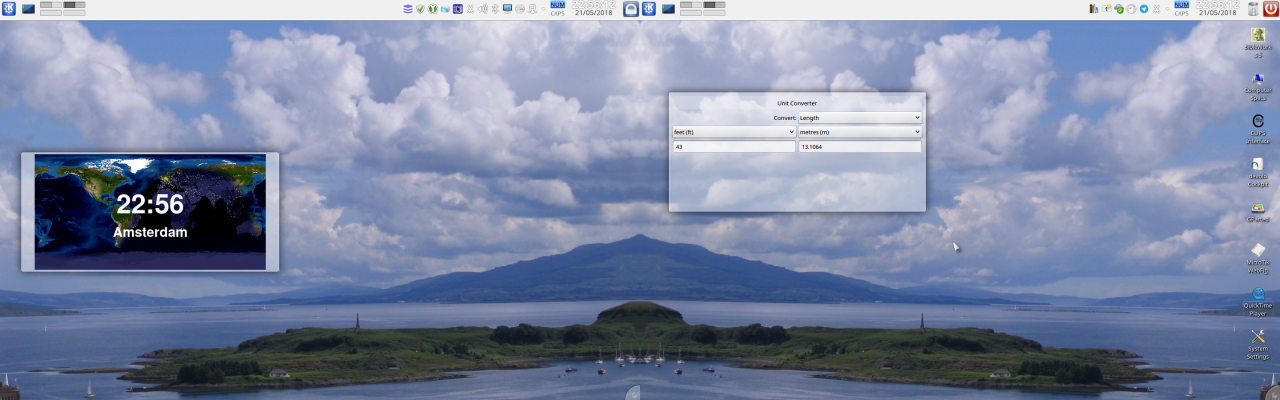
Task: Open the metres (m) target unit dropdown
Action: (x=859, y=132)
